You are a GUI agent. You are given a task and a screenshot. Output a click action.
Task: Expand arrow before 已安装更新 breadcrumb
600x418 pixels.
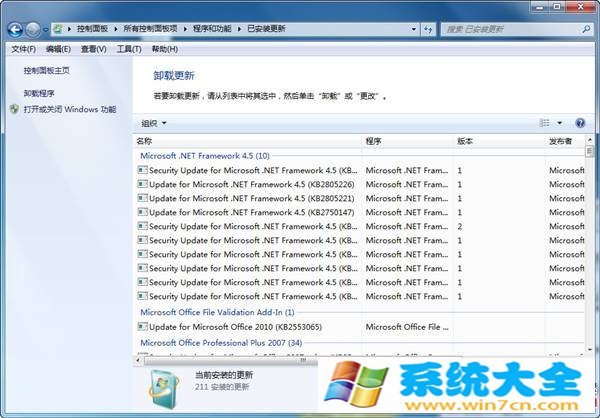tap(240, 29)
